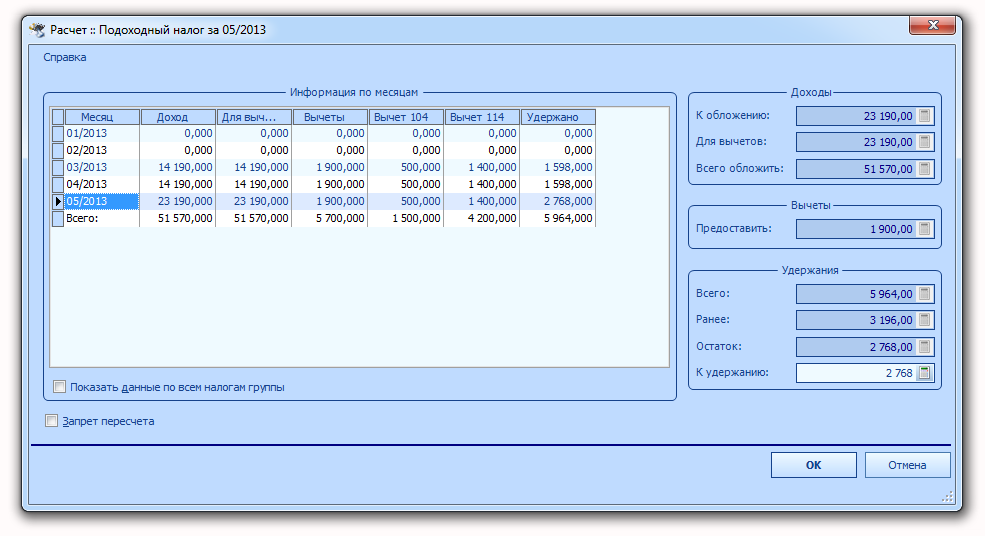The width and height of the screenshot is (985, 536).
Task: Click total Вычет 114 4 200,000 cell
Action: (482, 218)
